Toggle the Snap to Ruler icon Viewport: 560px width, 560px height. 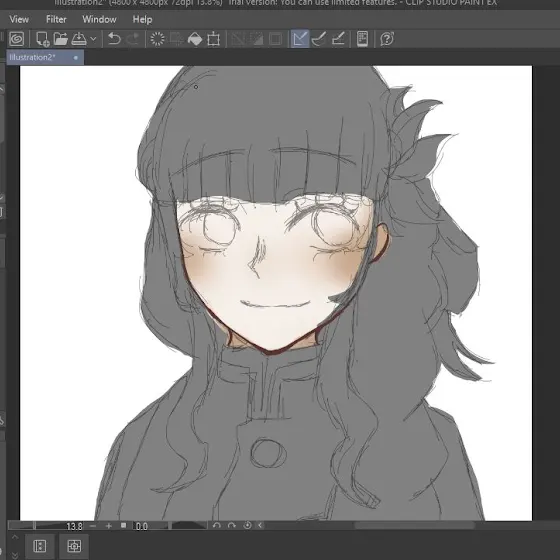tap(300, 39)
